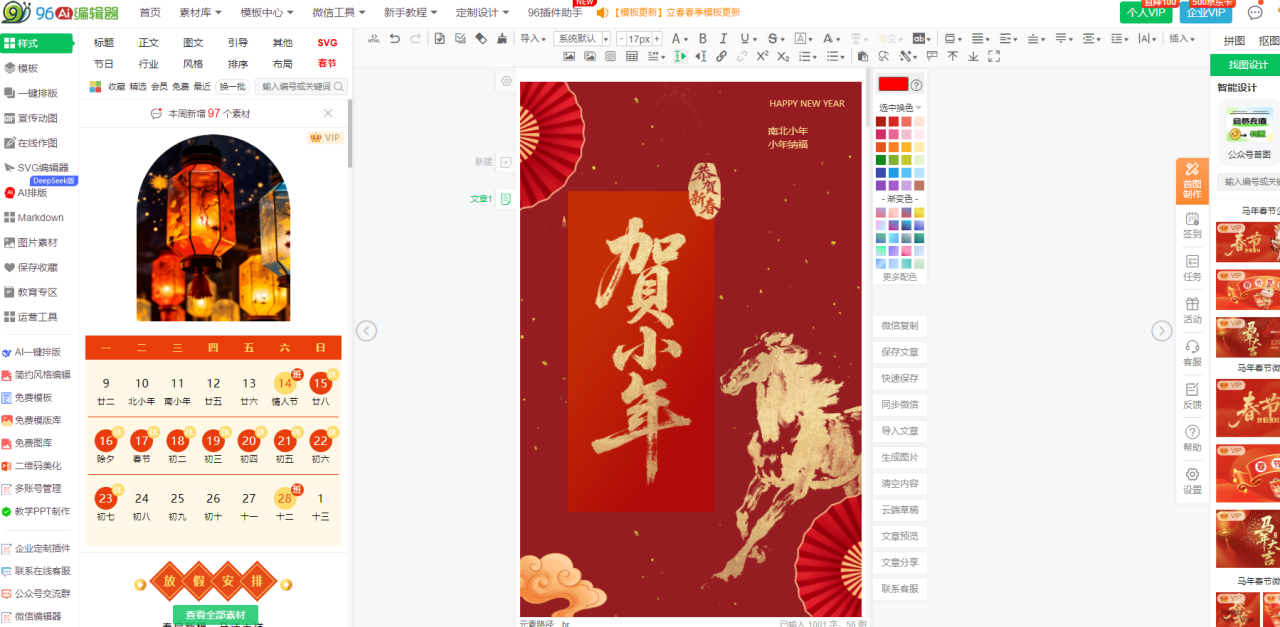
Task: Click the fullscreen icon in the editor toolbar
Action: (x=993, y=57)
